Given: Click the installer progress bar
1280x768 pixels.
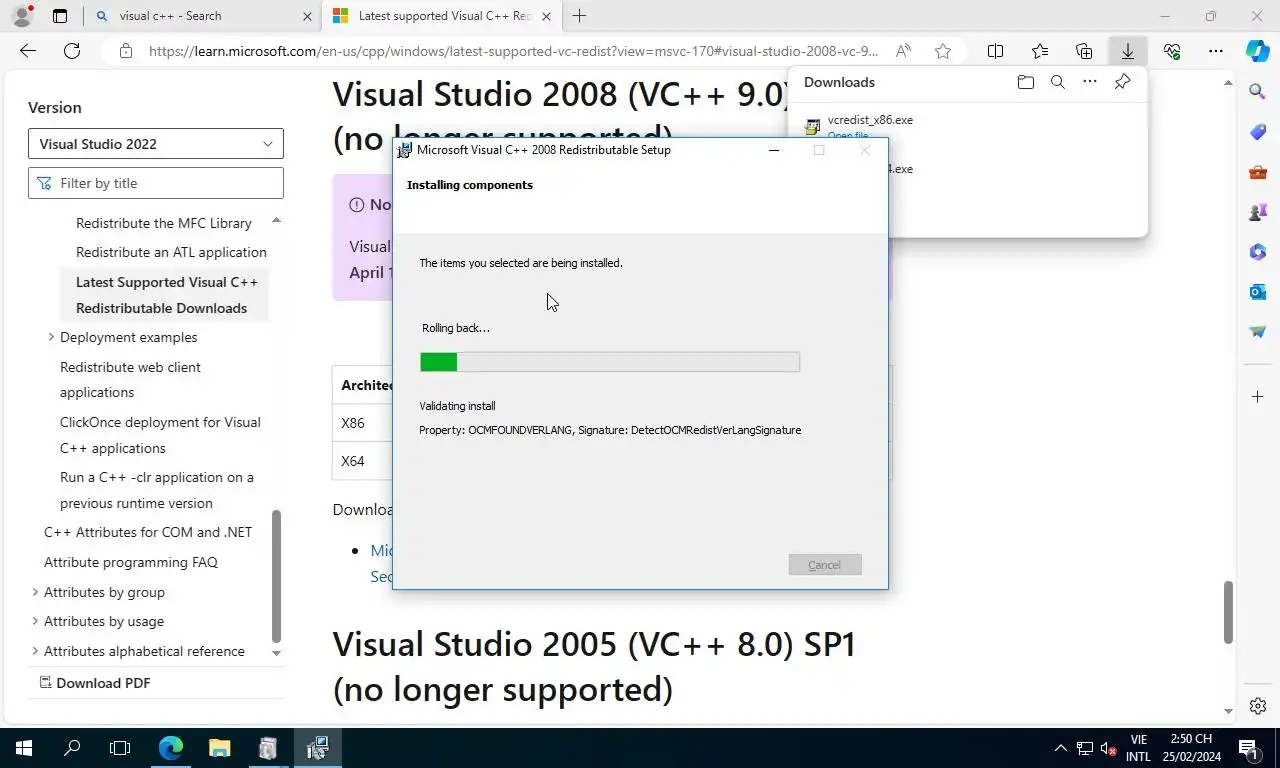Looking at the screenshot, I should point(610,362).
